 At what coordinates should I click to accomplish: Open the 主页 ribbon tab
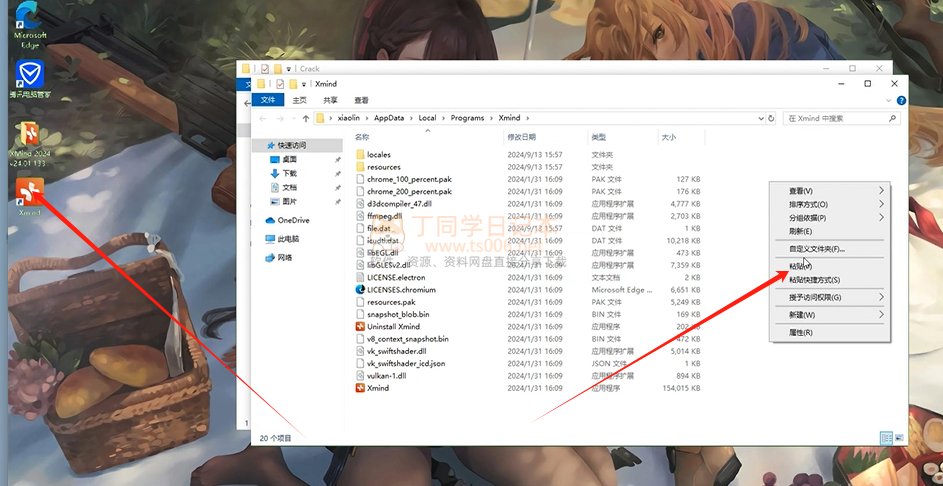tap(299, 100)
